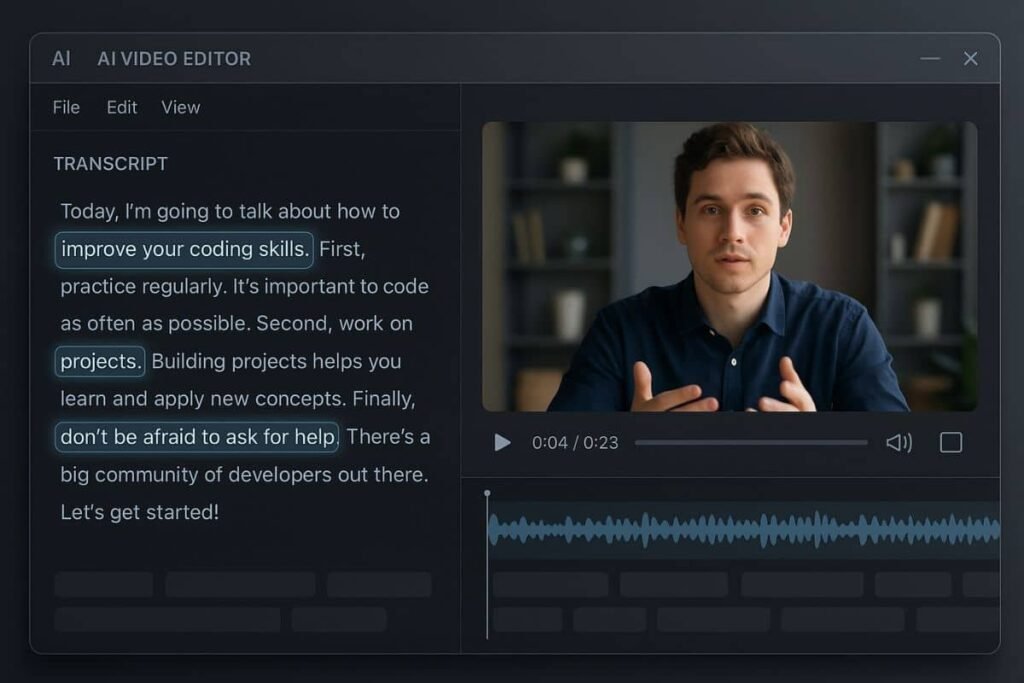This screenshot has height=683, width=1024.
Task: Select the play triangle below the preview
Action: pyautogui.click(x=502, y=442)
